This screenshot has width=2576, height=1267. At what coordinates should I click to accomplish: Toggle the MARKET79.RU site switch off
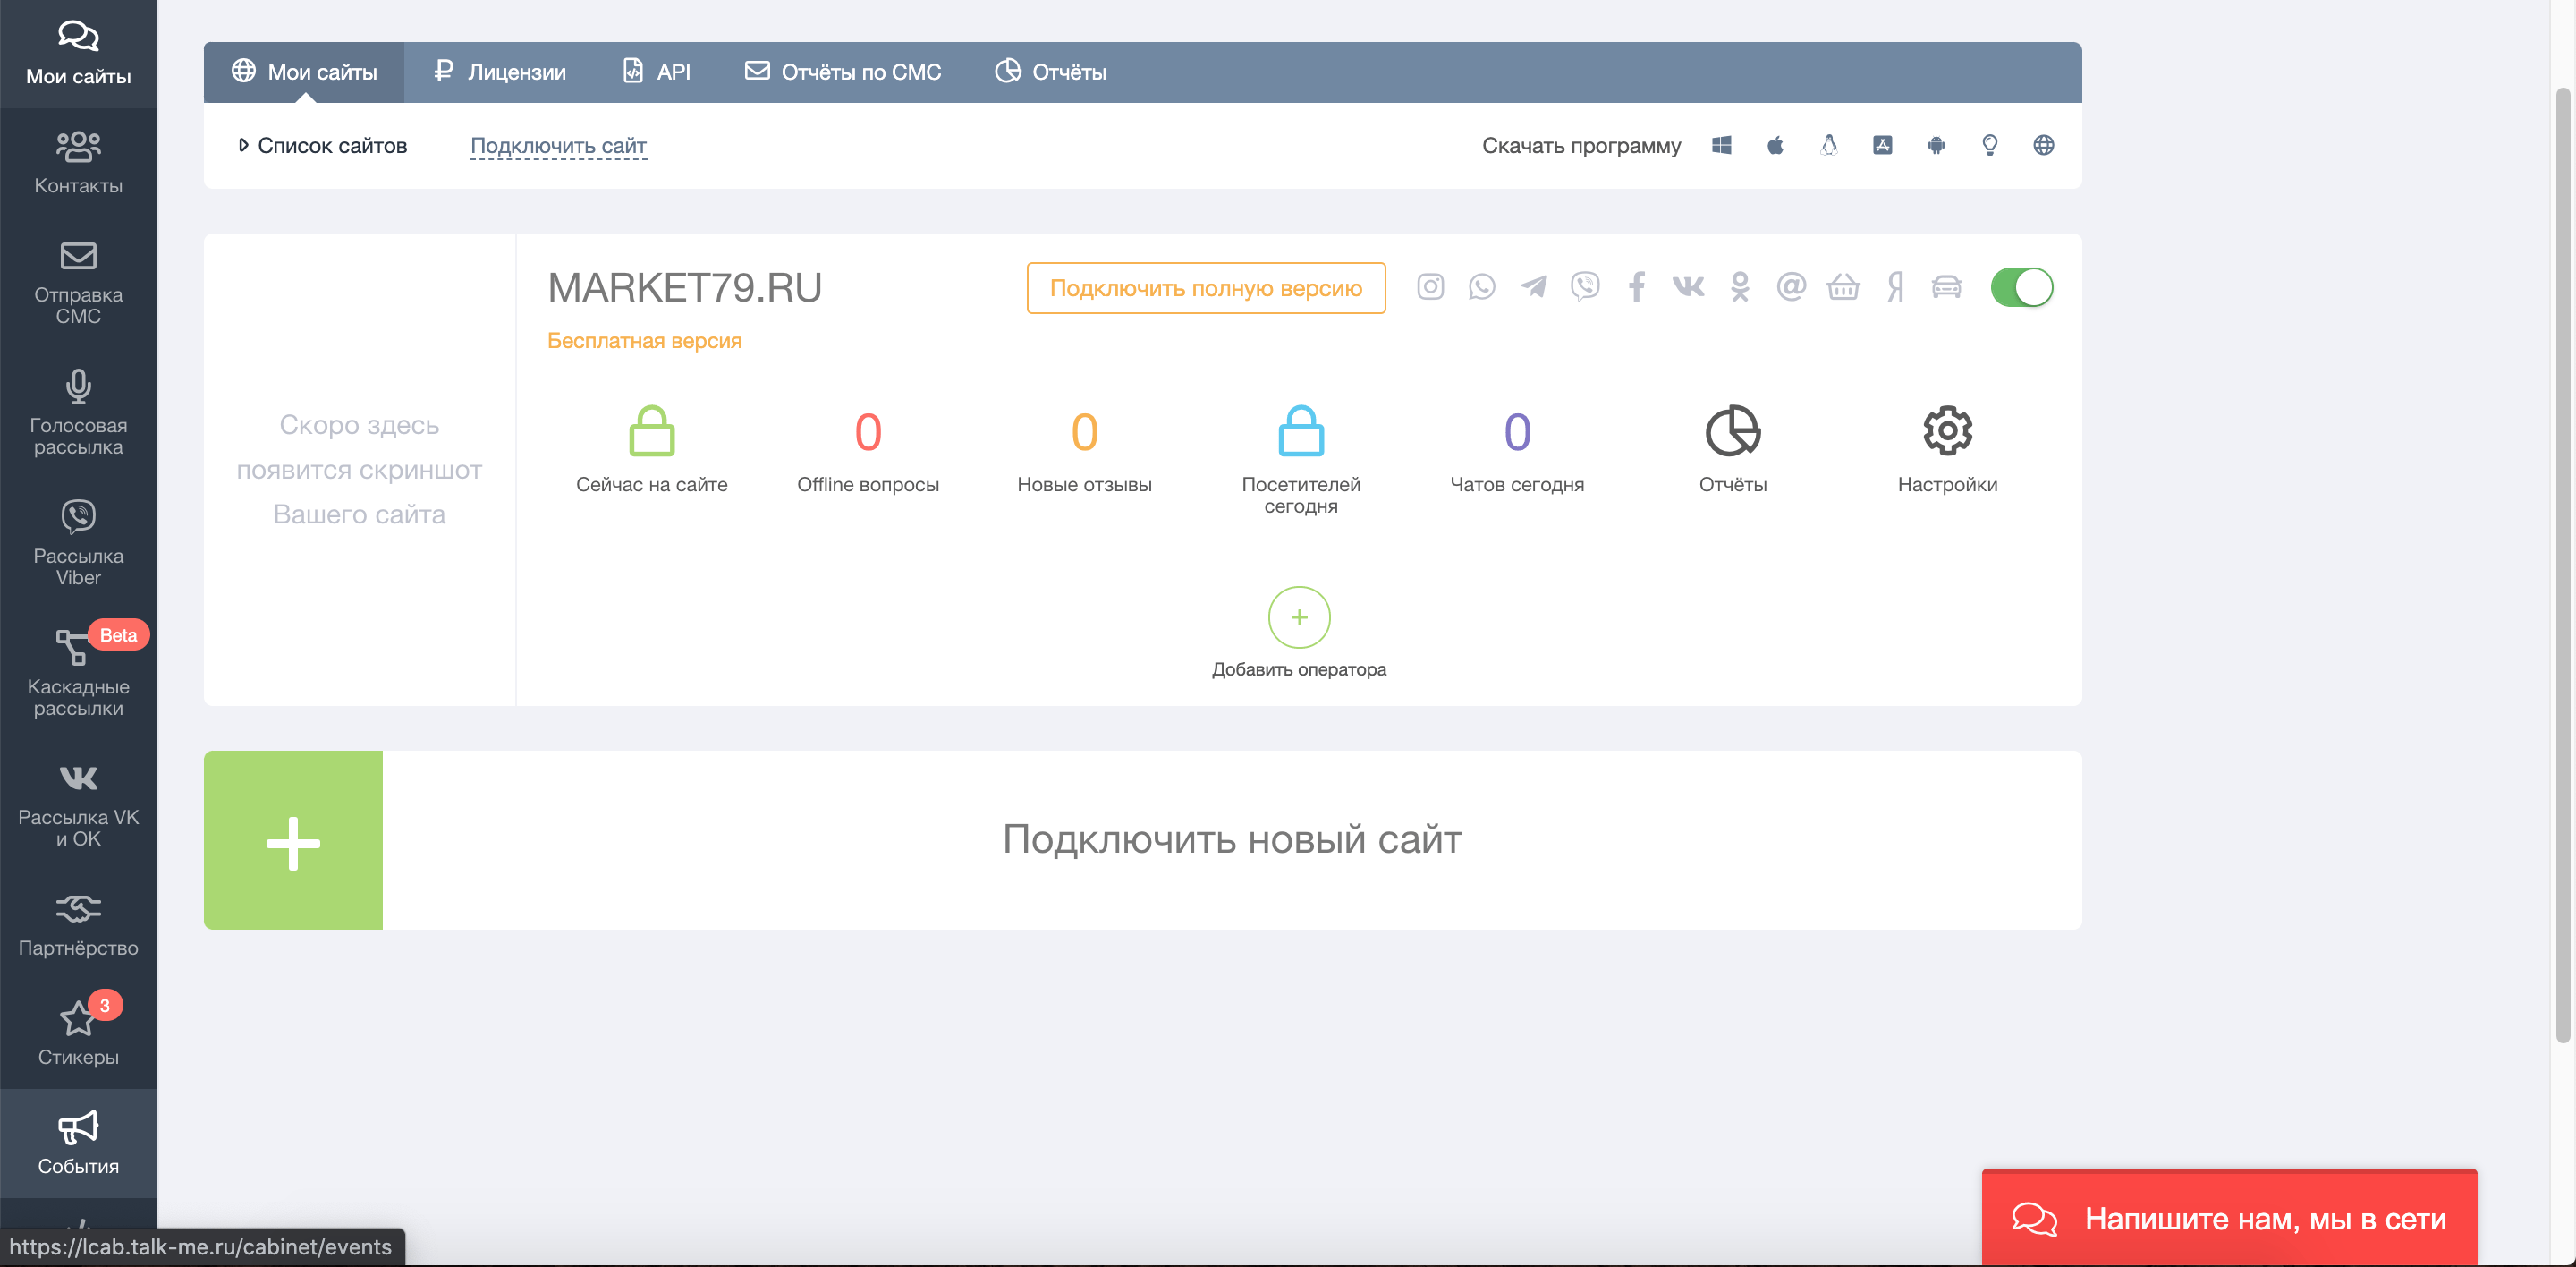click(x=2021, y=288)
